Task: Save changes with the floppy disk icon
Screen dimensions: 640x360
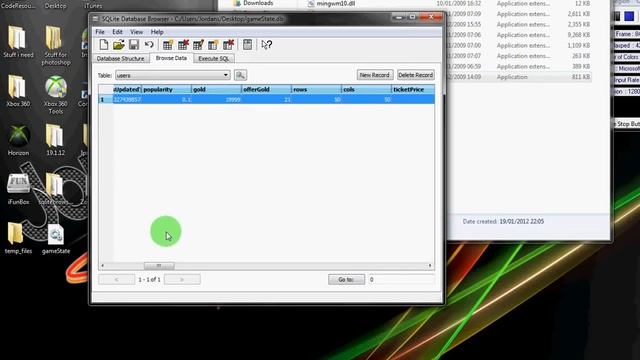Action: (133, 44)
